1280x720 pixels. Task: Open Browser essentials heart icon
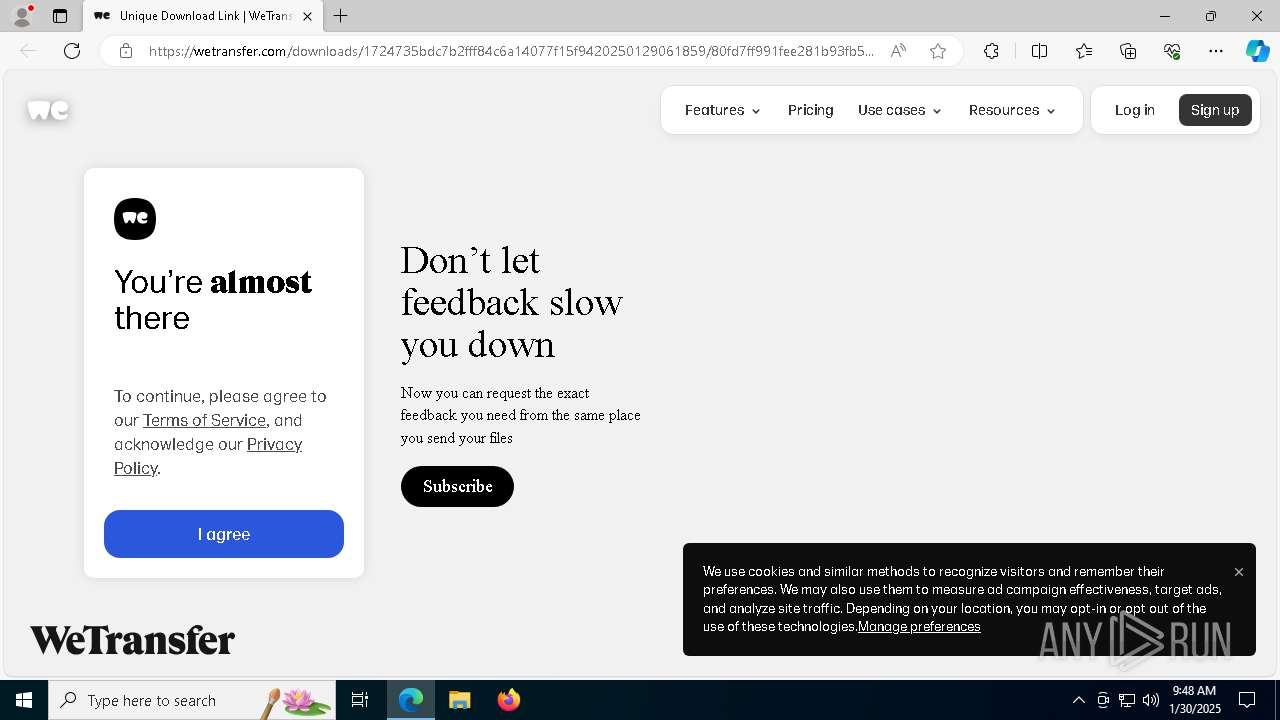1172,51
